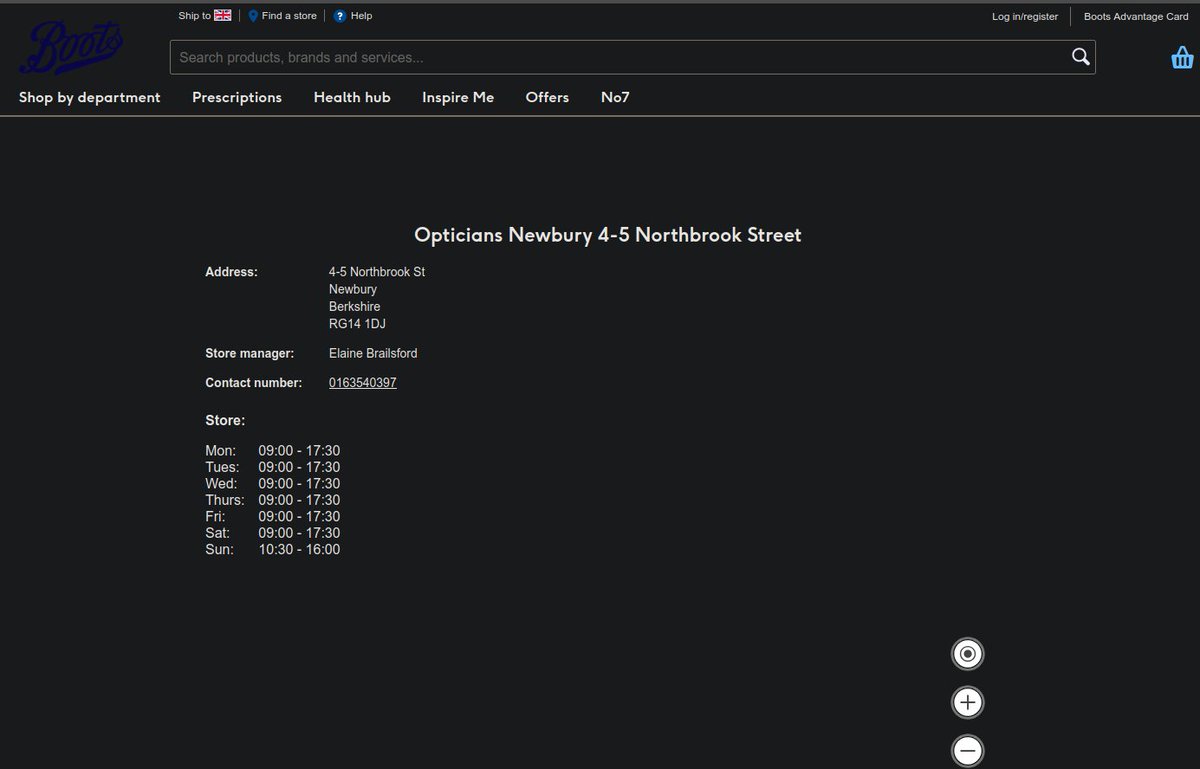Open Ship to link
The height and width of the screenshot is (769, 1200).
pyautogui.click(x=205, y=16)
